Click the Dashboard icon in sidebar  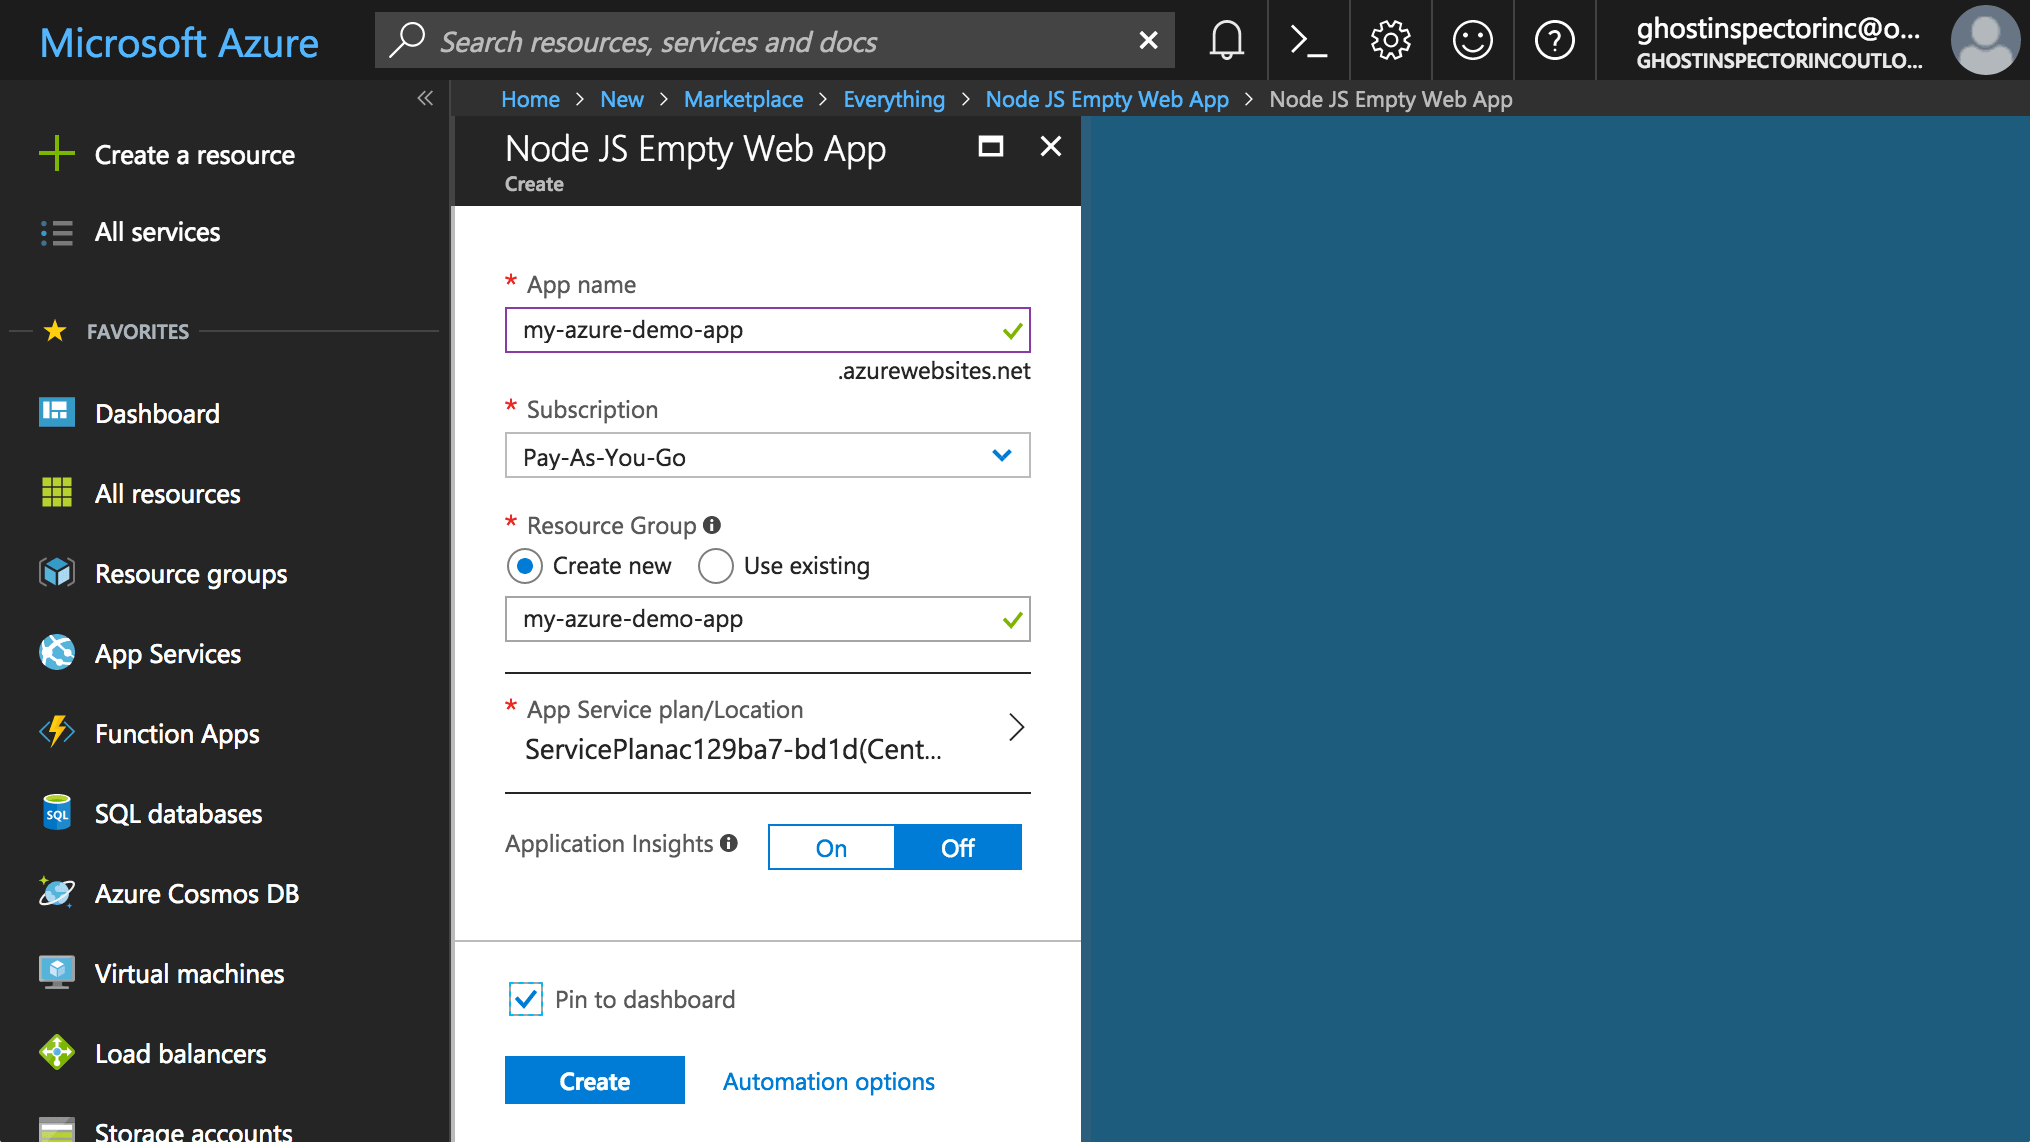[57, 412]
